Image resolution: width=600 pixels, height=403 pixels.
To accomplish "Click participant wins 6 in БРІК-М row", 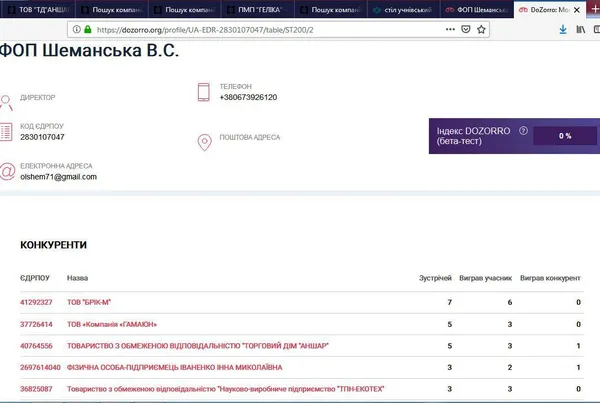I will tap(509, 302).
